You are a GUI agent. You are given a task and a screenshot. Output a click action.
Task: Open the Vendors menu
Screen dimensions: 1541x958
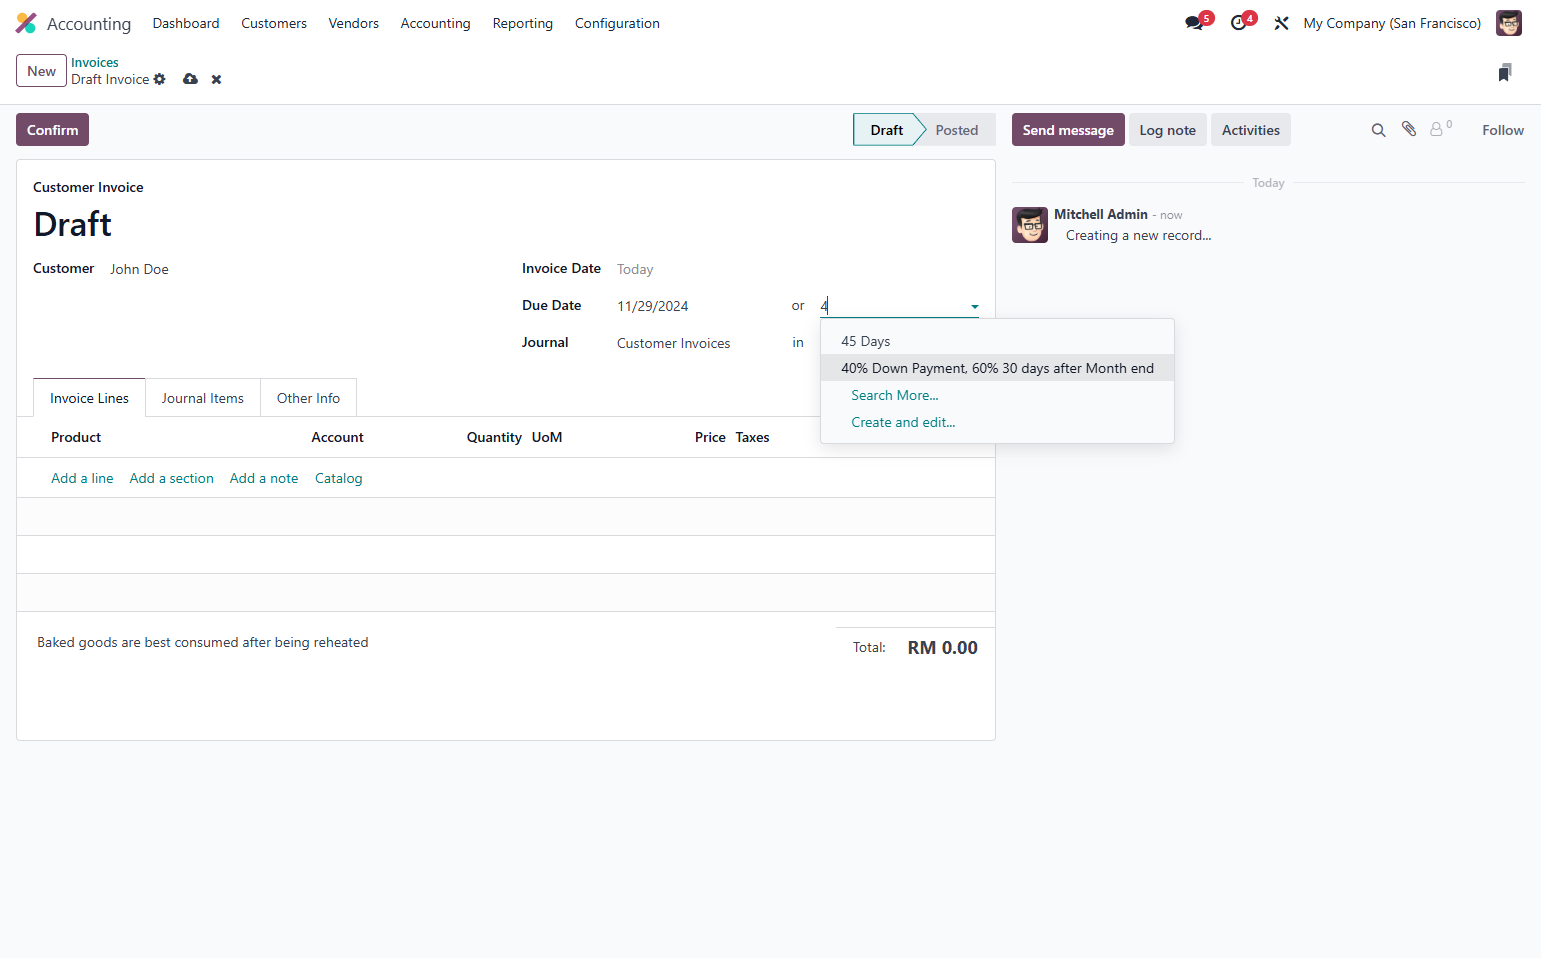coord(354,23)
